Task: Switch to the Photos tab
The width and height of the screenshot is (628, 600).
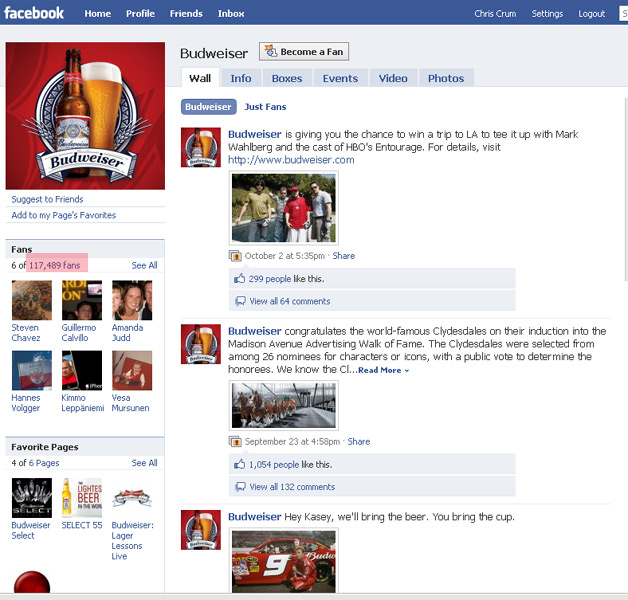Action: [x=446, y=78]
